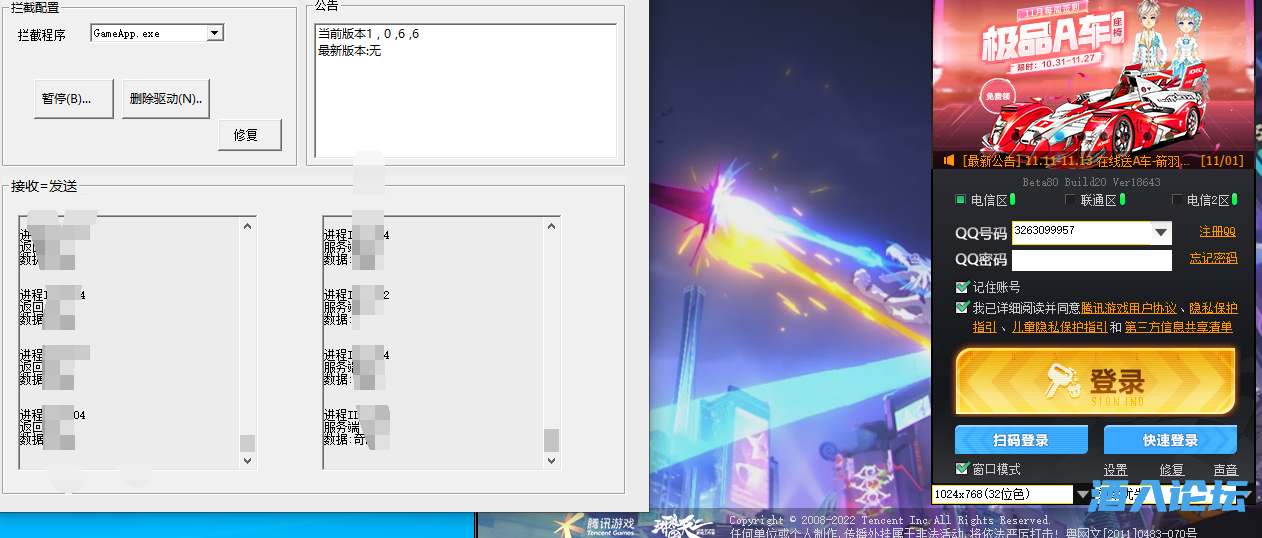This screenshot has height=538, width=1262.
Task: Toggle the 窗口模式 checkbox
Action: (962, 468)
